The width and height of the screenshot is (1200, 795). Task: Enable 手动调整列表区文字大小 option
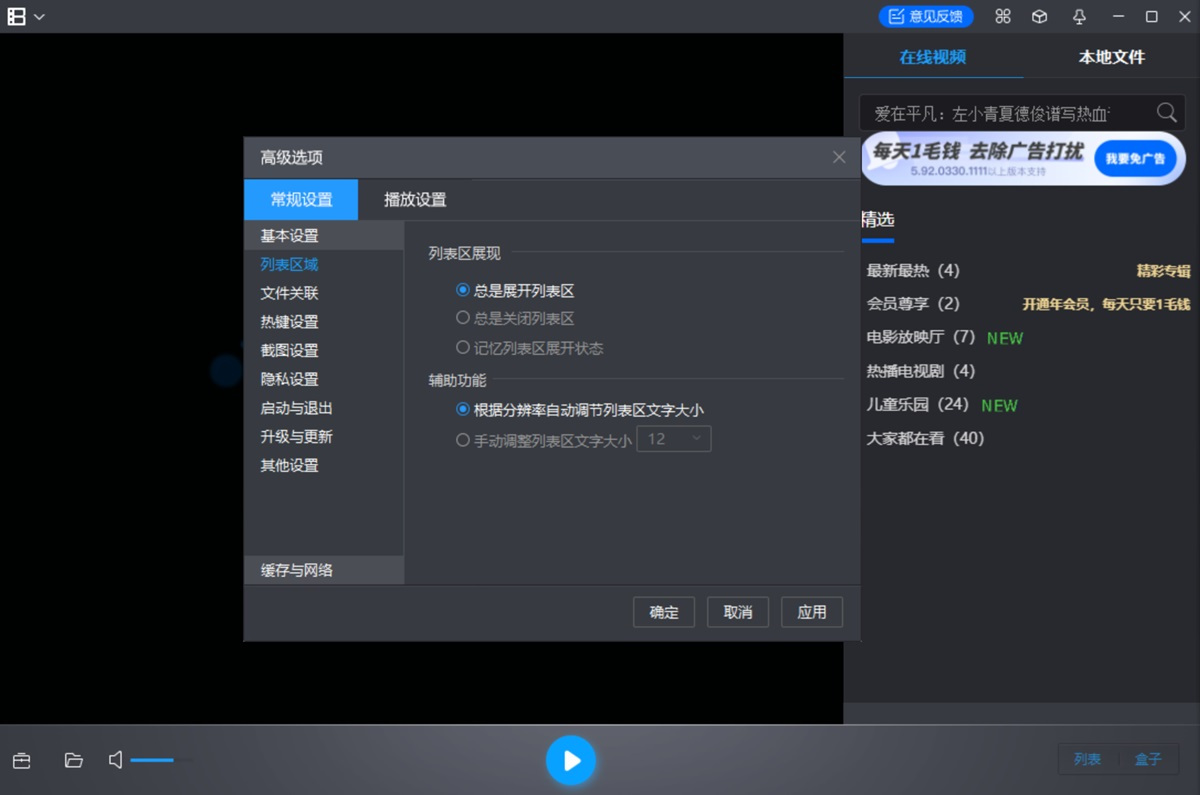(461, 438)
